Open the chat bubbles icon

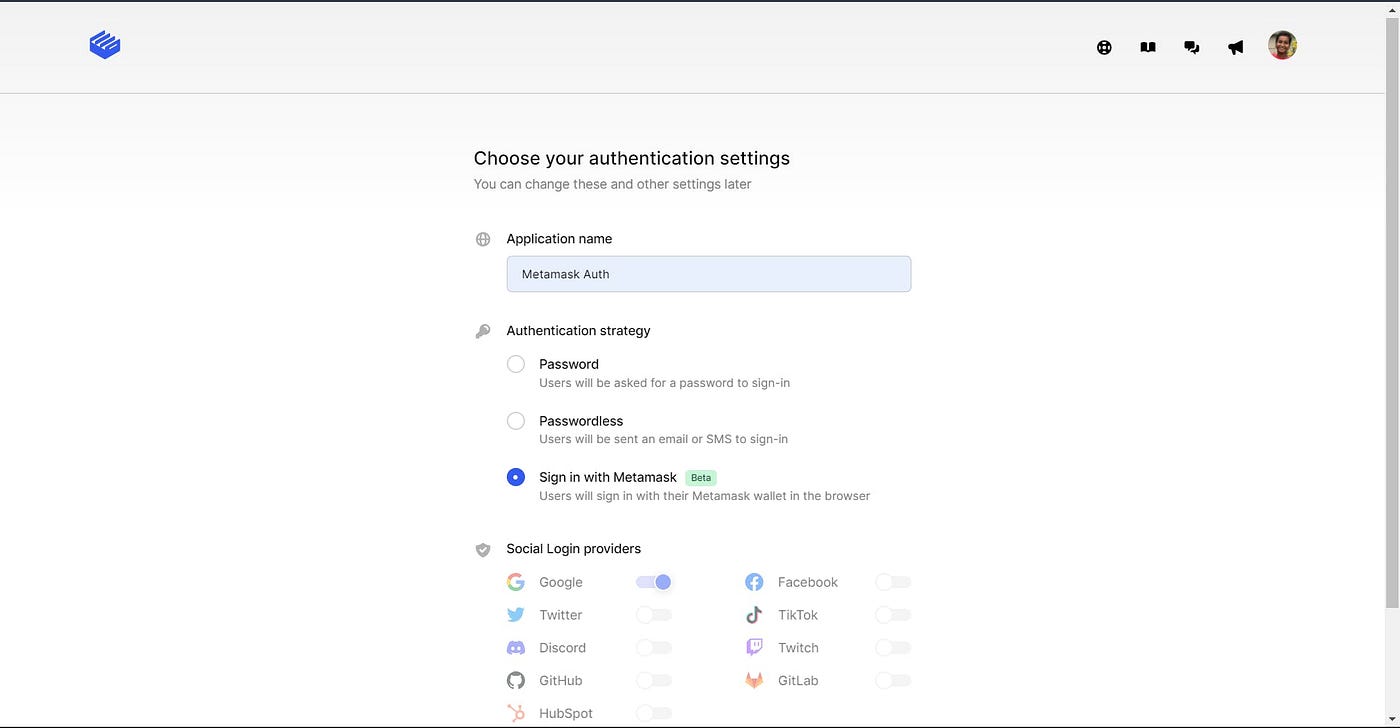pos(1192,47)
